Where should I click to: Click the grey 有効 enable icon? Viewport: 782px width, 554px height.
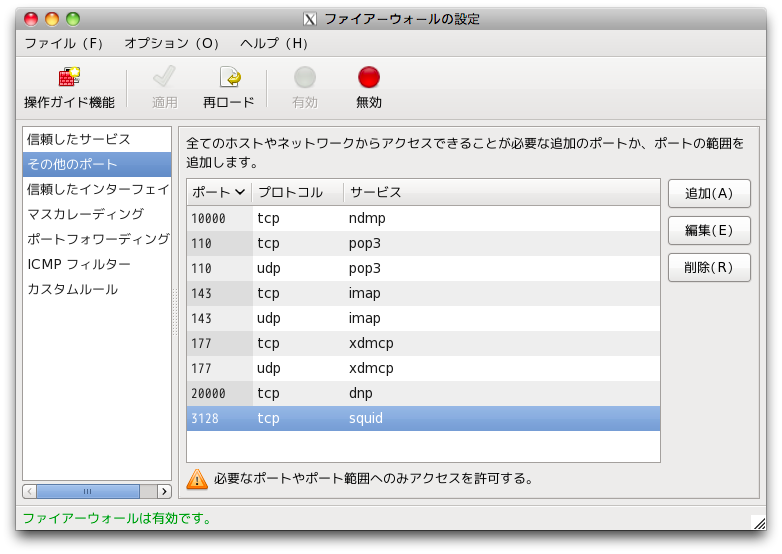point(305,78)
